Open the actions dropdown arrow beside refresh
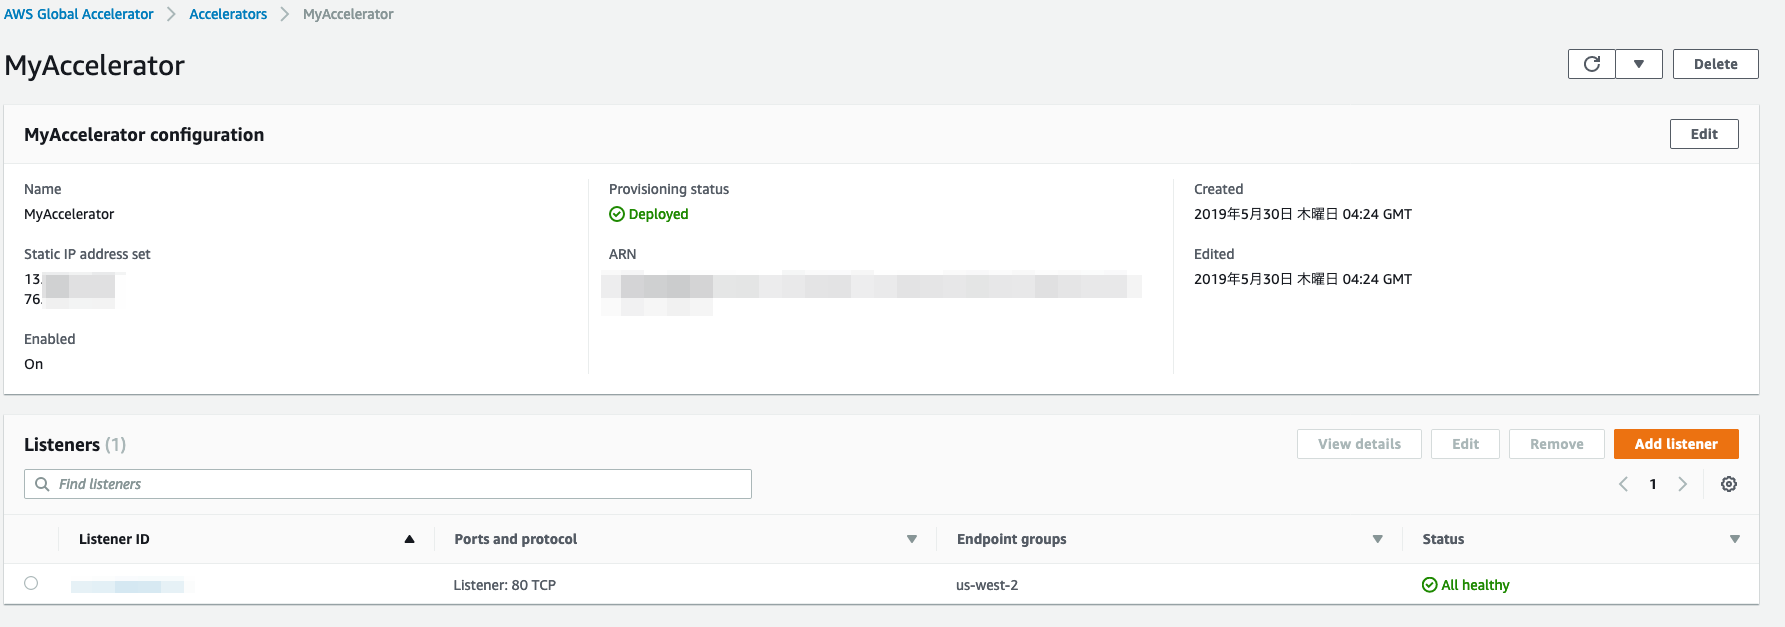The width and height of the screenshot is (1785, 627). (1639, 64)
